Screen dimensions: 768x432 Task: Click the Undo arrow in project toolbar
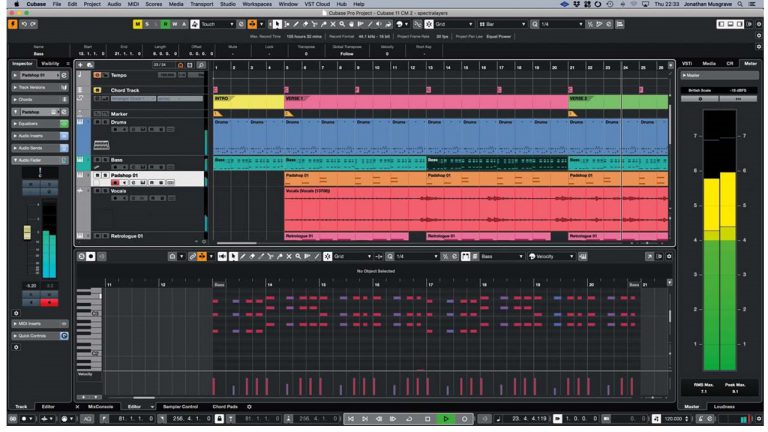click(x=24, y=24)
